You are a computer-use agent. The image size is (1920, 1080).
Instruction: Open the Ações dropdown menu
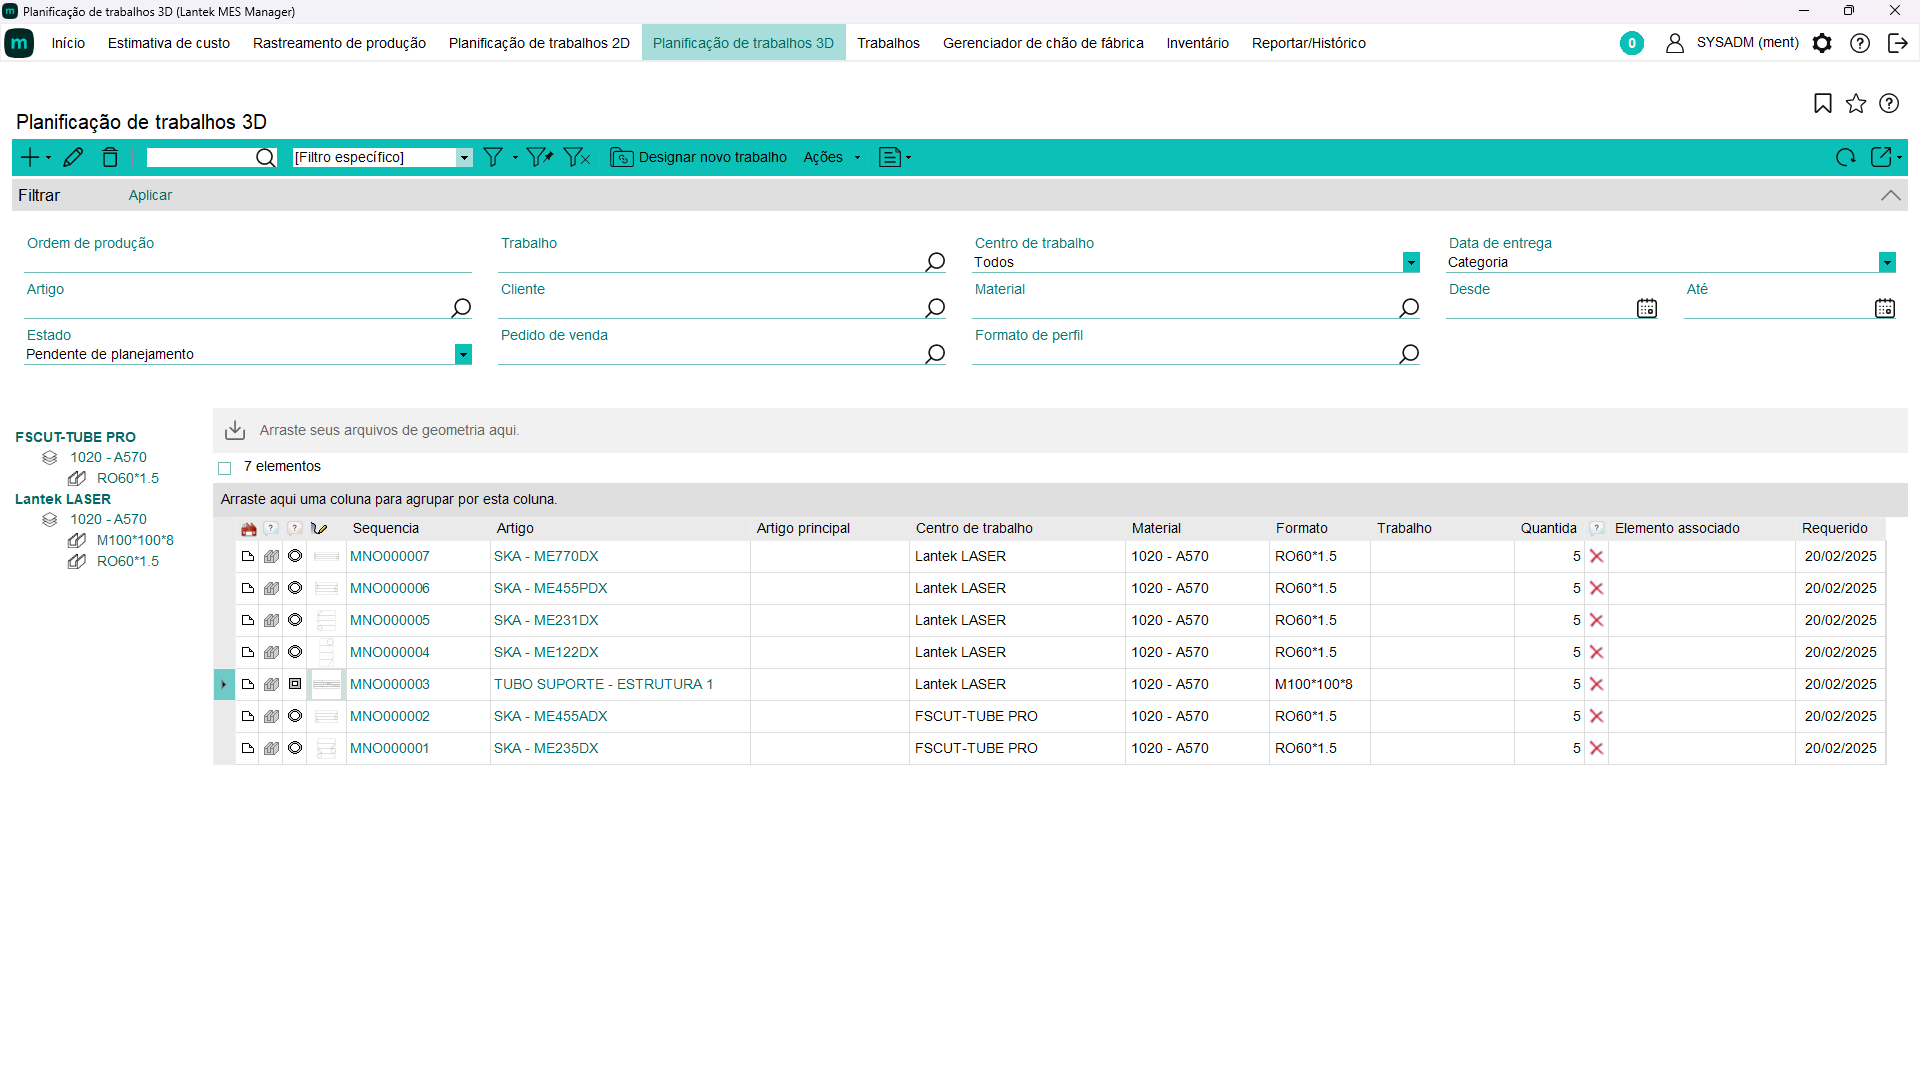click(831, 157)
